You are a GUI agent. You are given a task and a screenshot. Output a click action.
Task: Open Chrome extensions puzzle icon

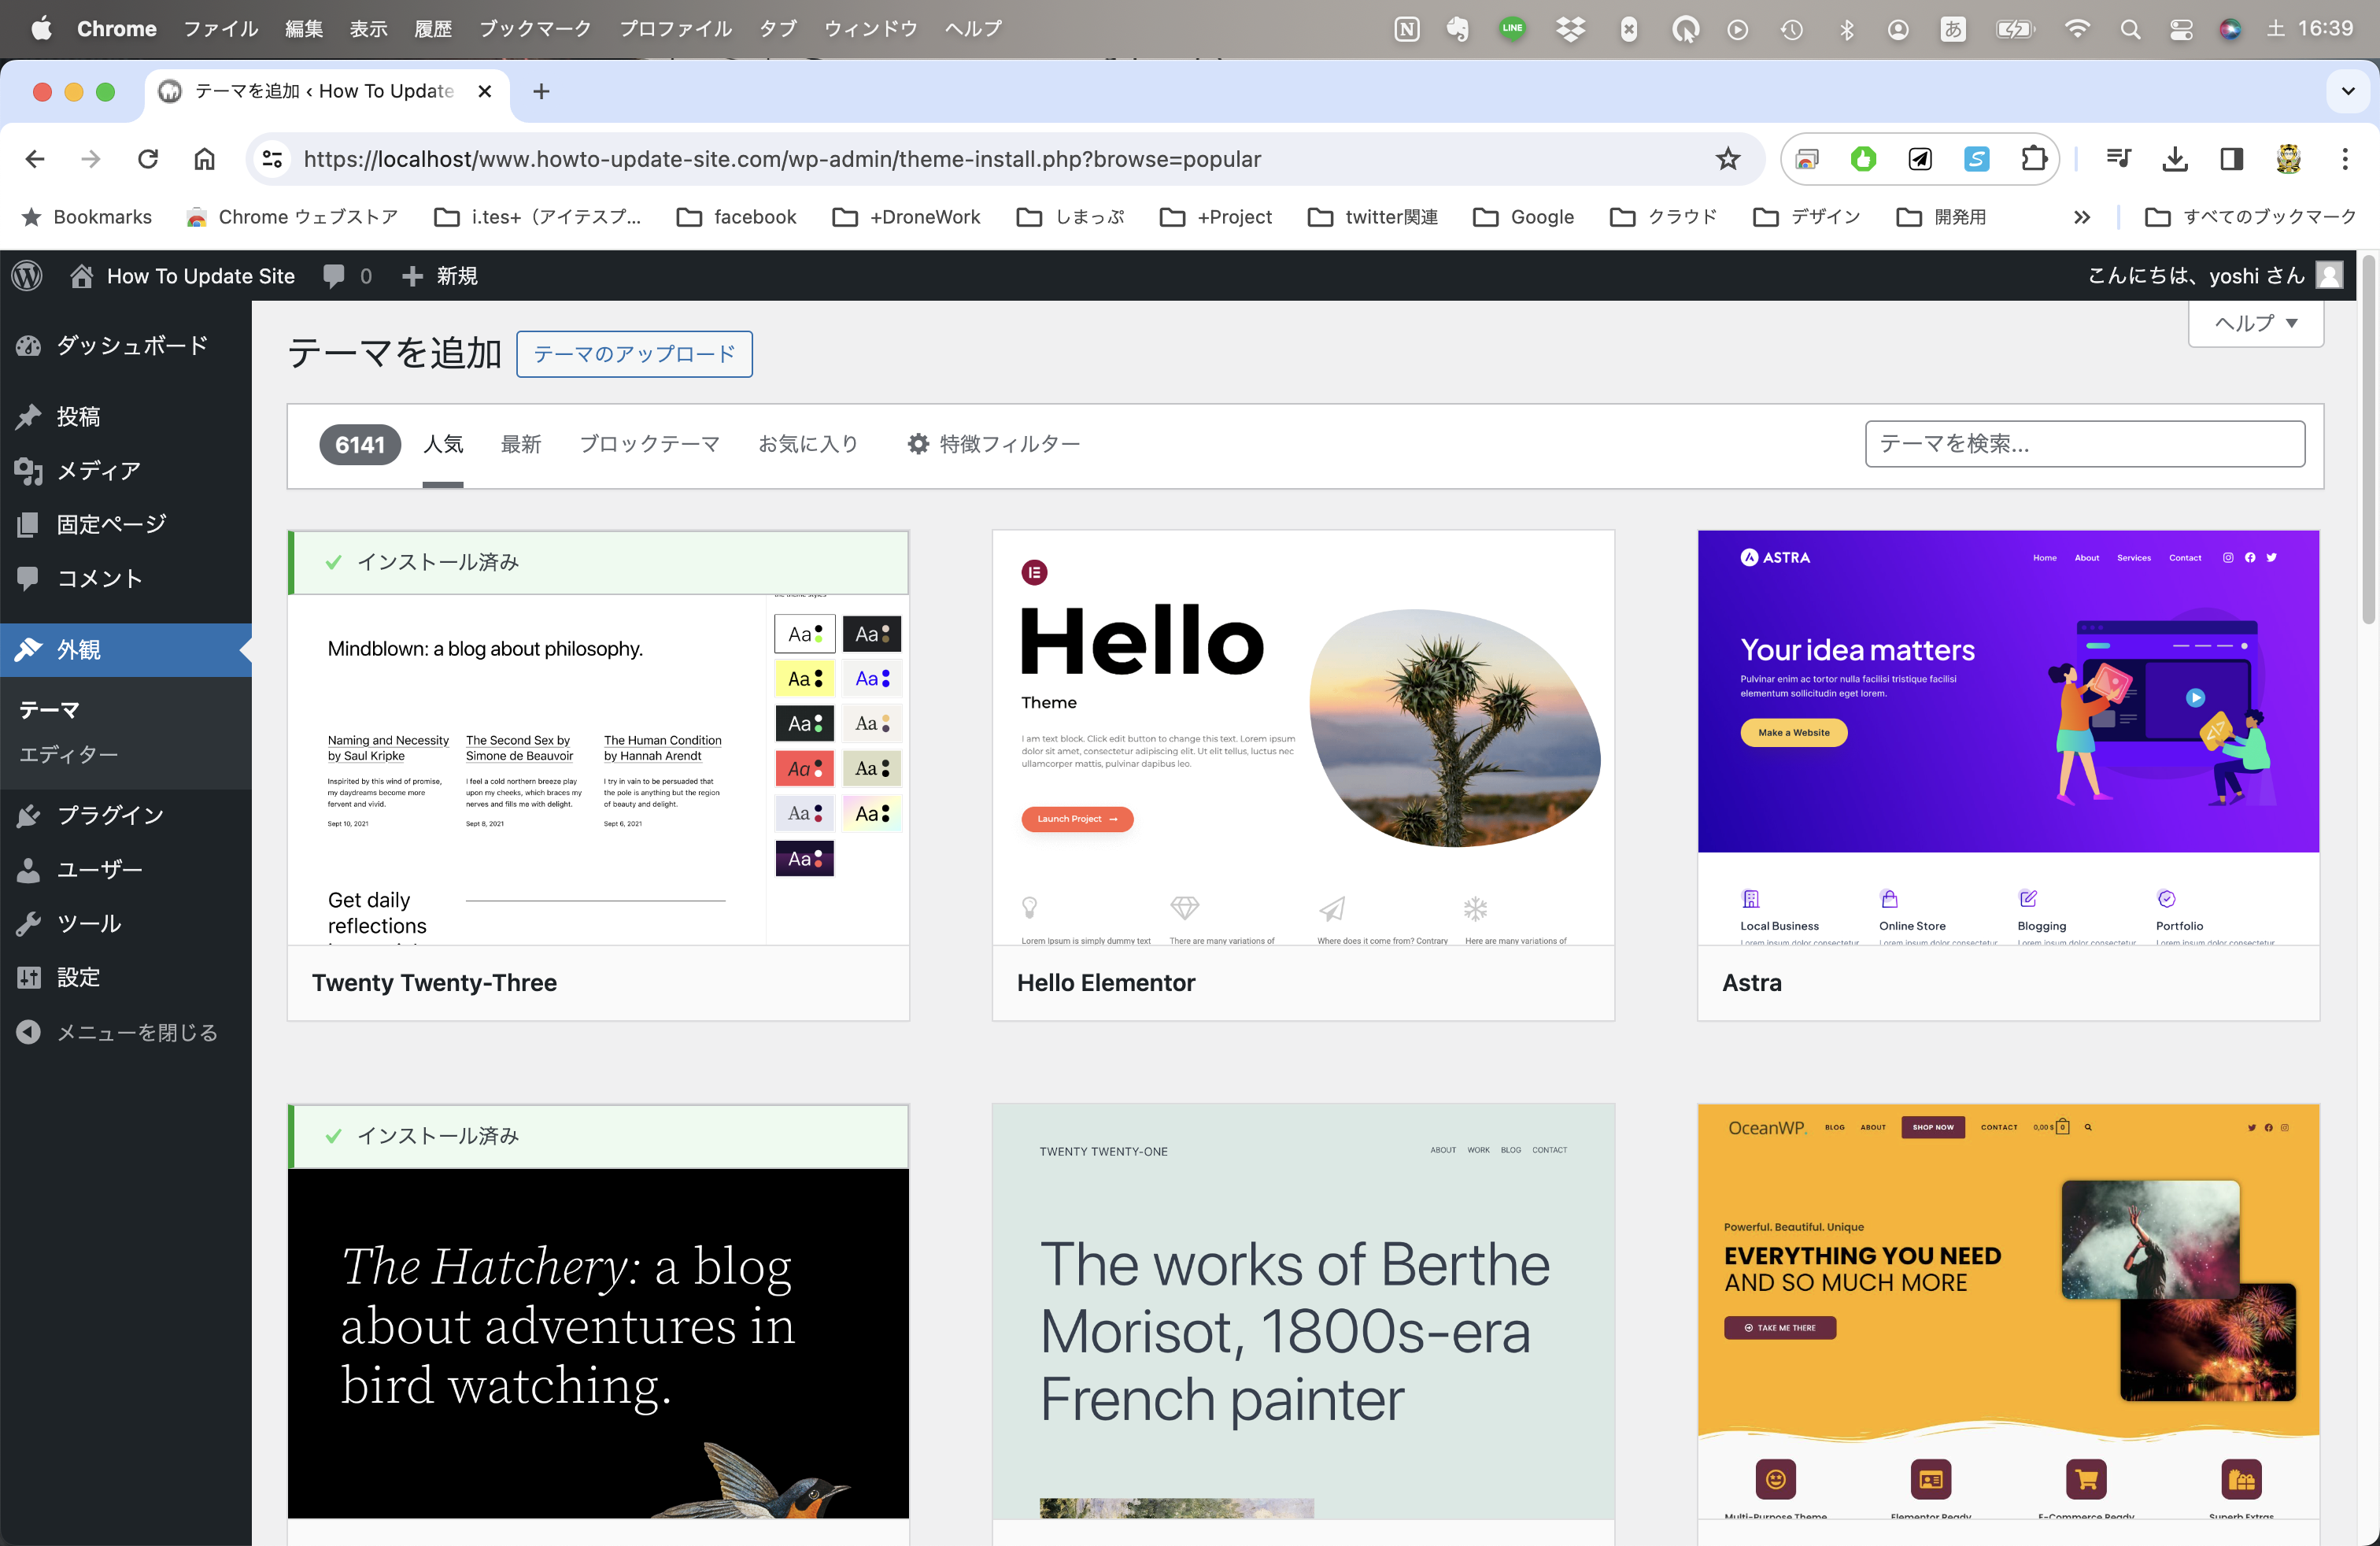(2033, 159)
